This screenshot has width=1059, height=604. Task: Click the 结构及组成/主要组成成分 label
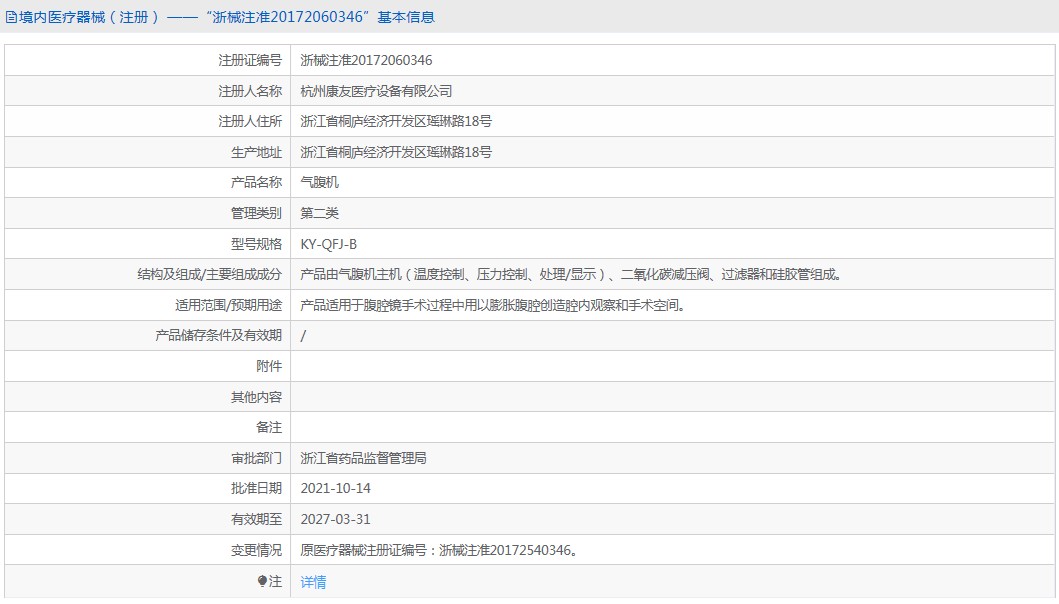coord(209,274)
